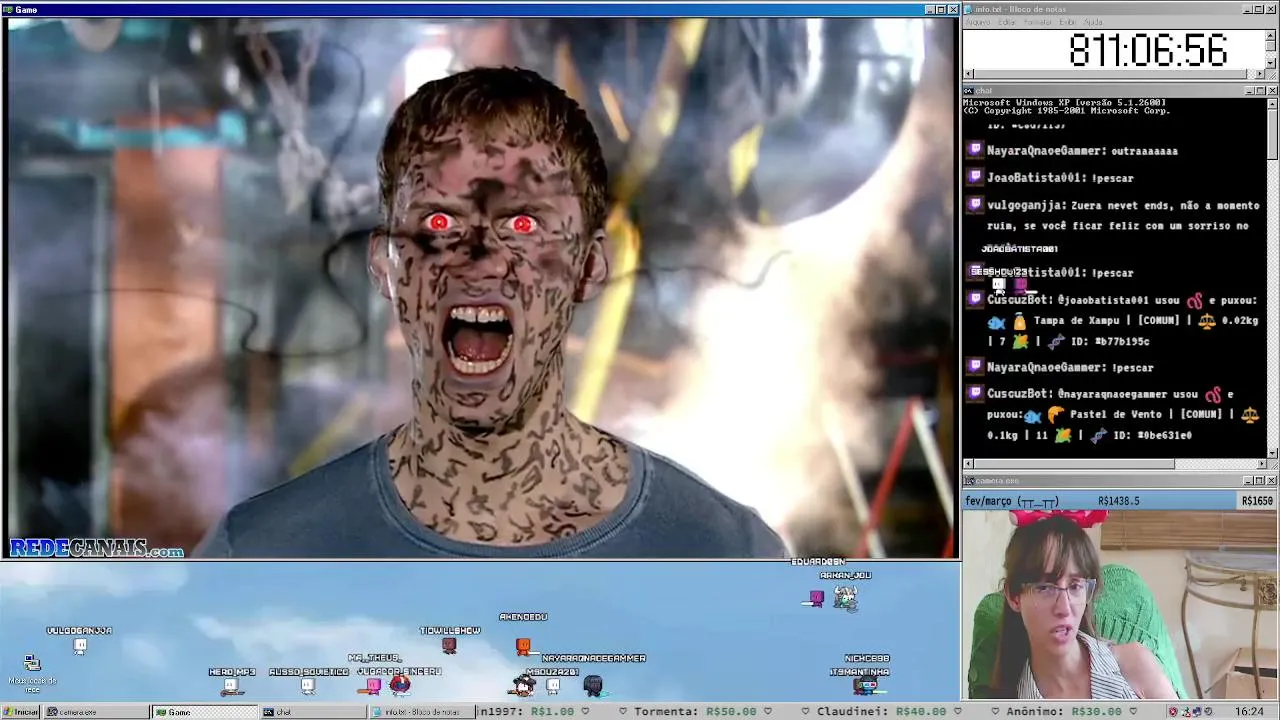1280x720 pixels.
Task: Click the chat window scroll up arrow
Action: point(1272,103)
